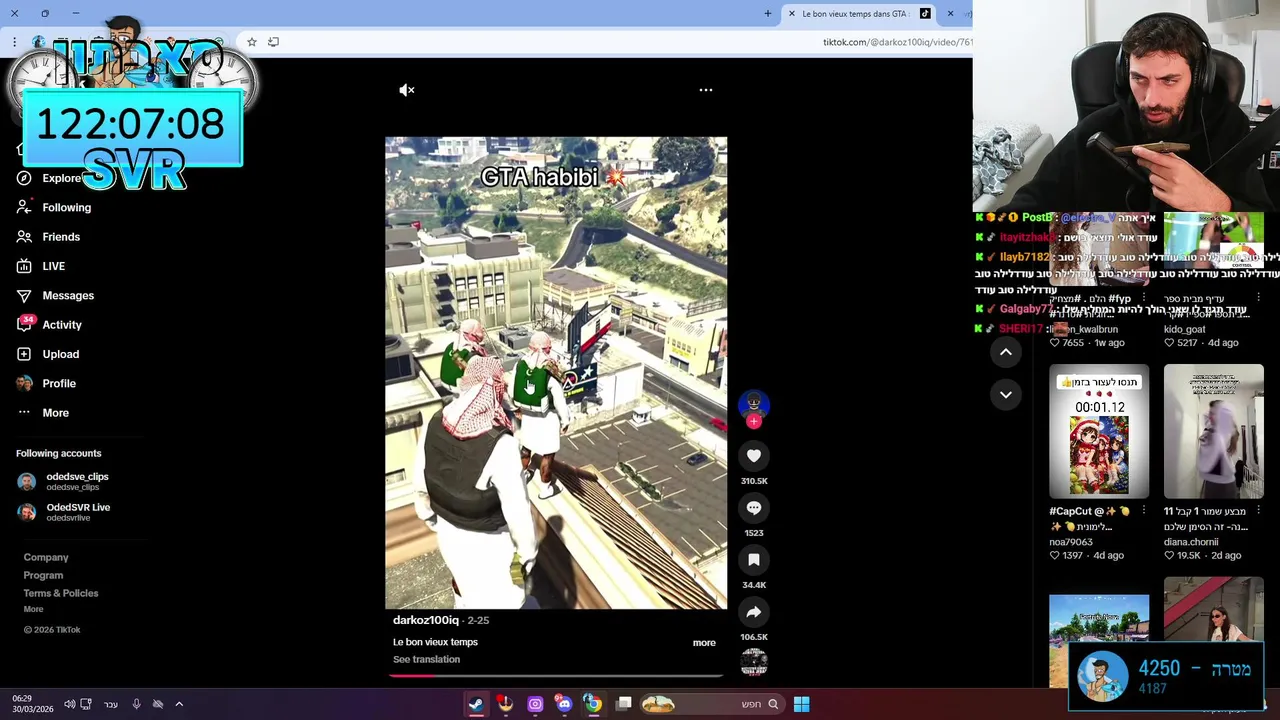Open Friends in the sidebar
Viewport: 1280px width, 720px height.
(x=61, y=237)
